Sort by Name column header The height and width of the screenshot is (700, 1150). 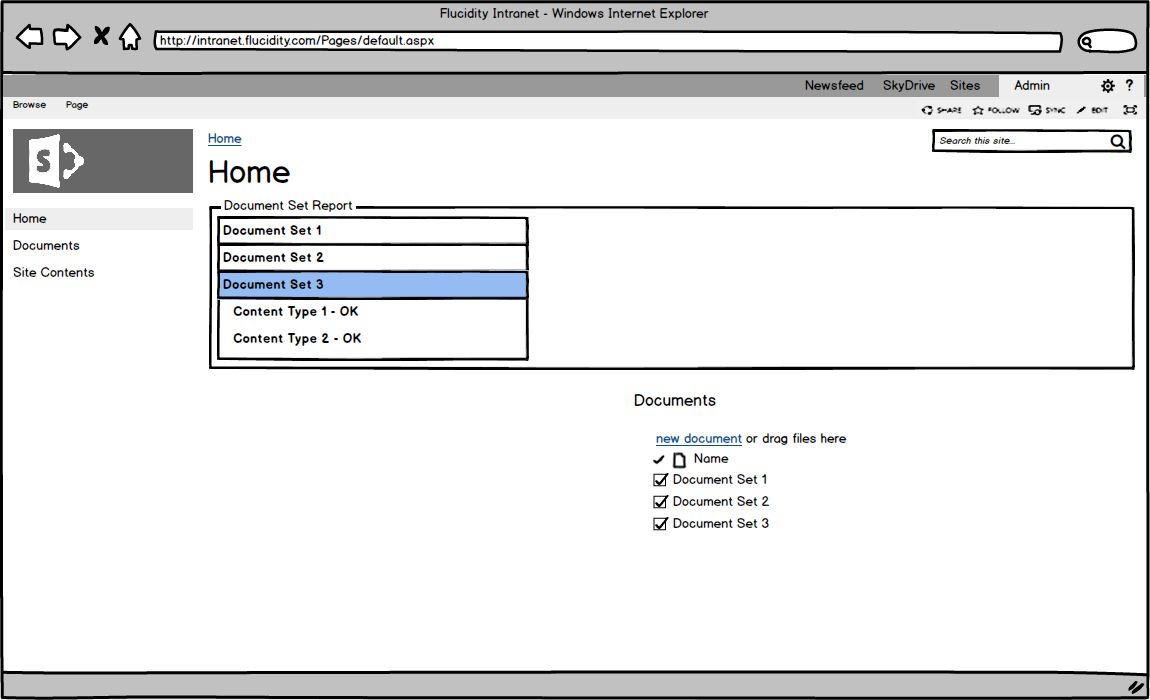[711, 459]
